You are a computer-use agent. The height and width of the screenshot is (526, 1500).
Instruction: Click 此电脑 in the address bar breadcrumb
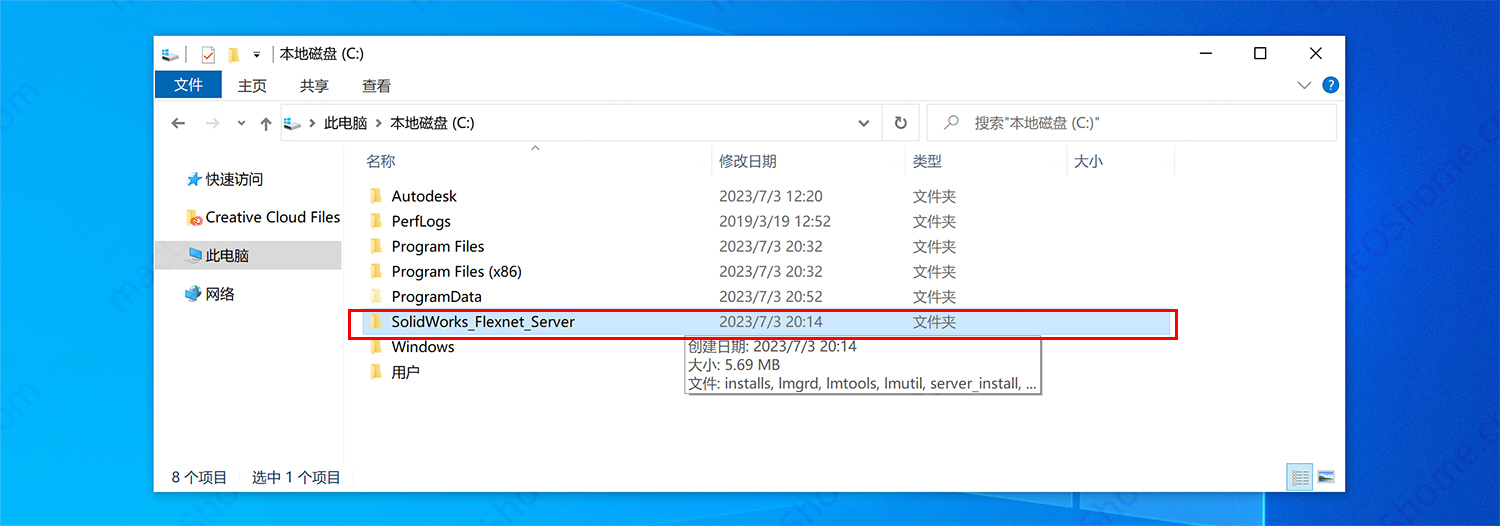[345, 123]
